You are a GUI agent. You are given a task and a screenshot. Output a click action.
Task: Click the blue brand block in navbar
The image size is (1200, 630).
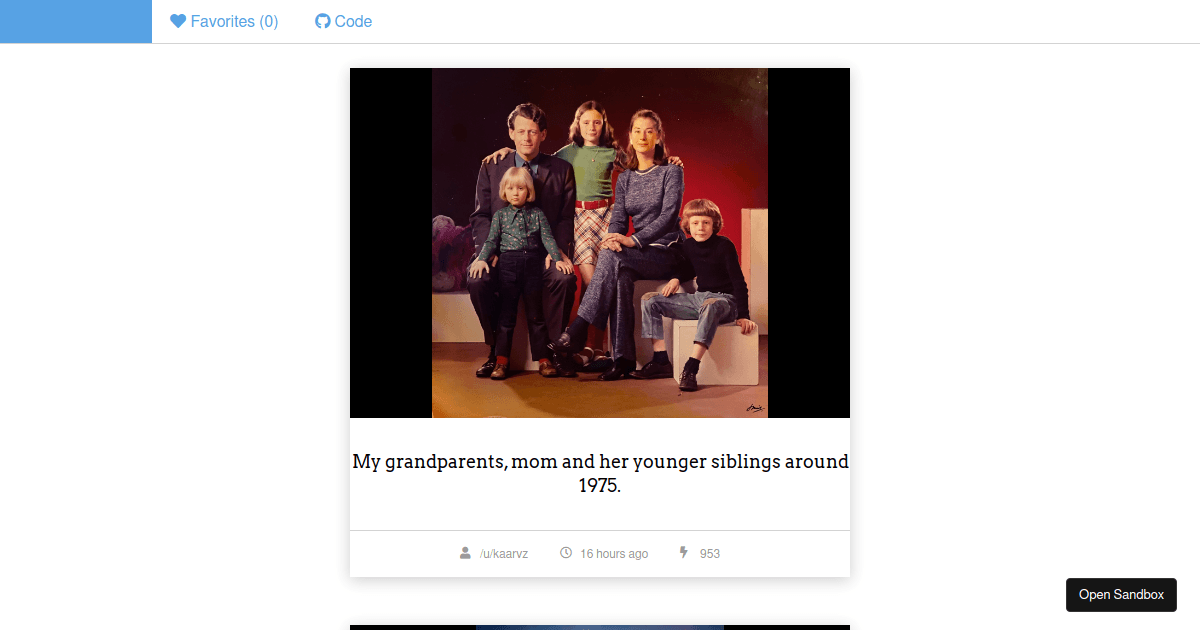click(x=76, y=21)
